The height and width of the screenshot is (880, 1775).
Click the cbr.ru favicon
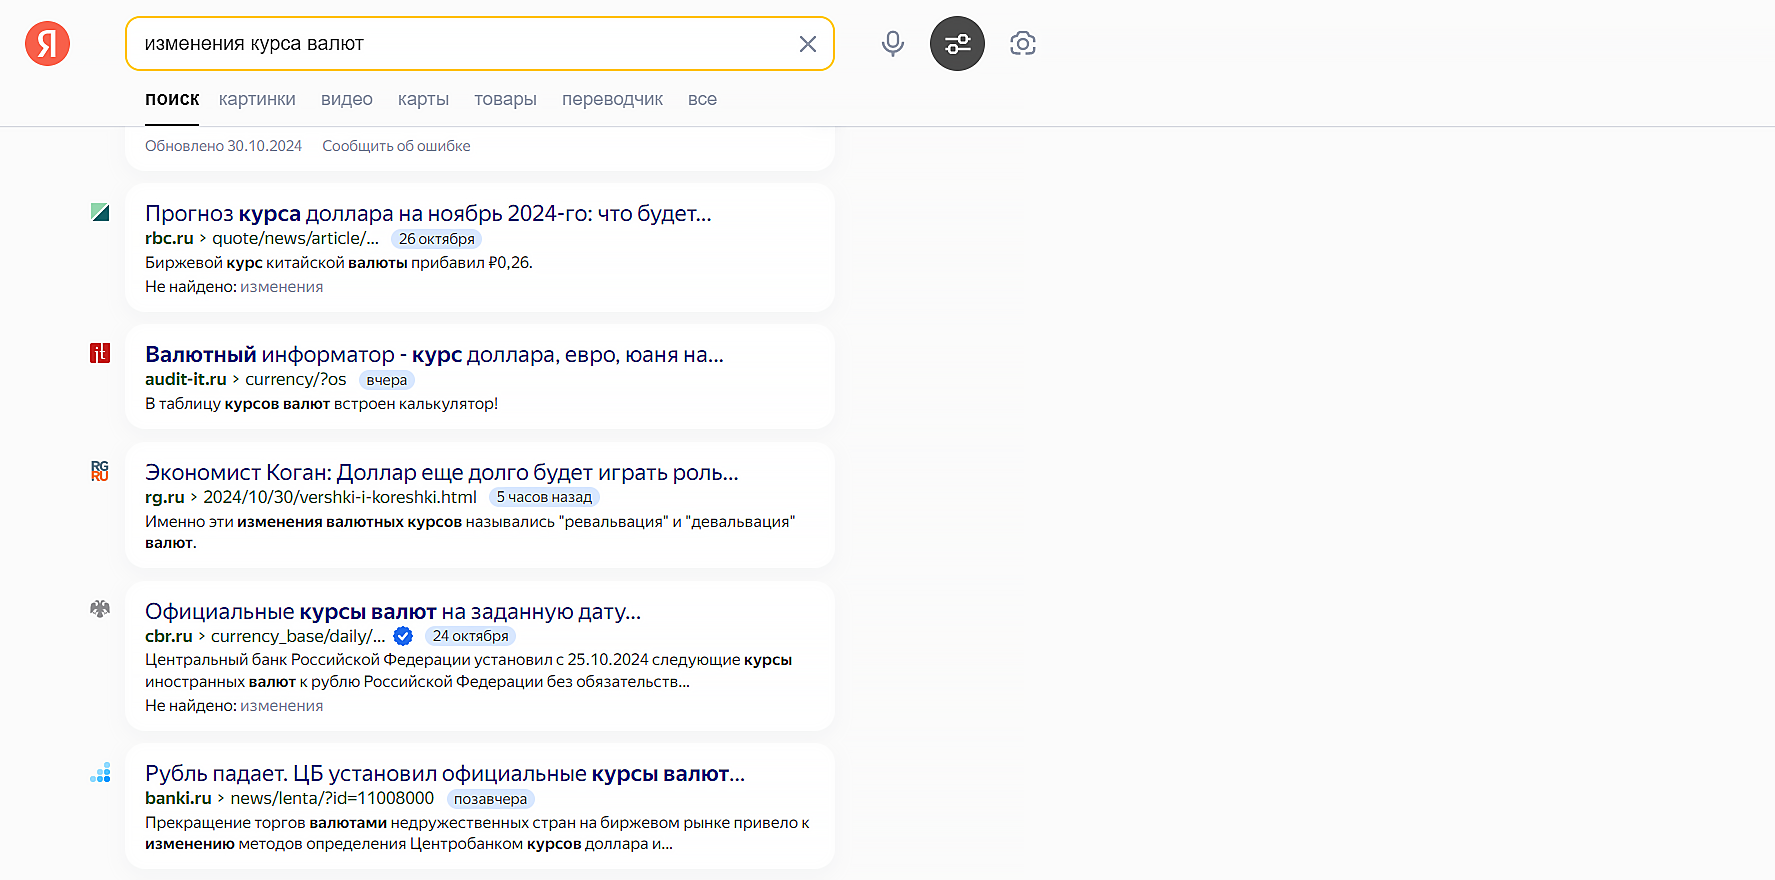[100, 609]
